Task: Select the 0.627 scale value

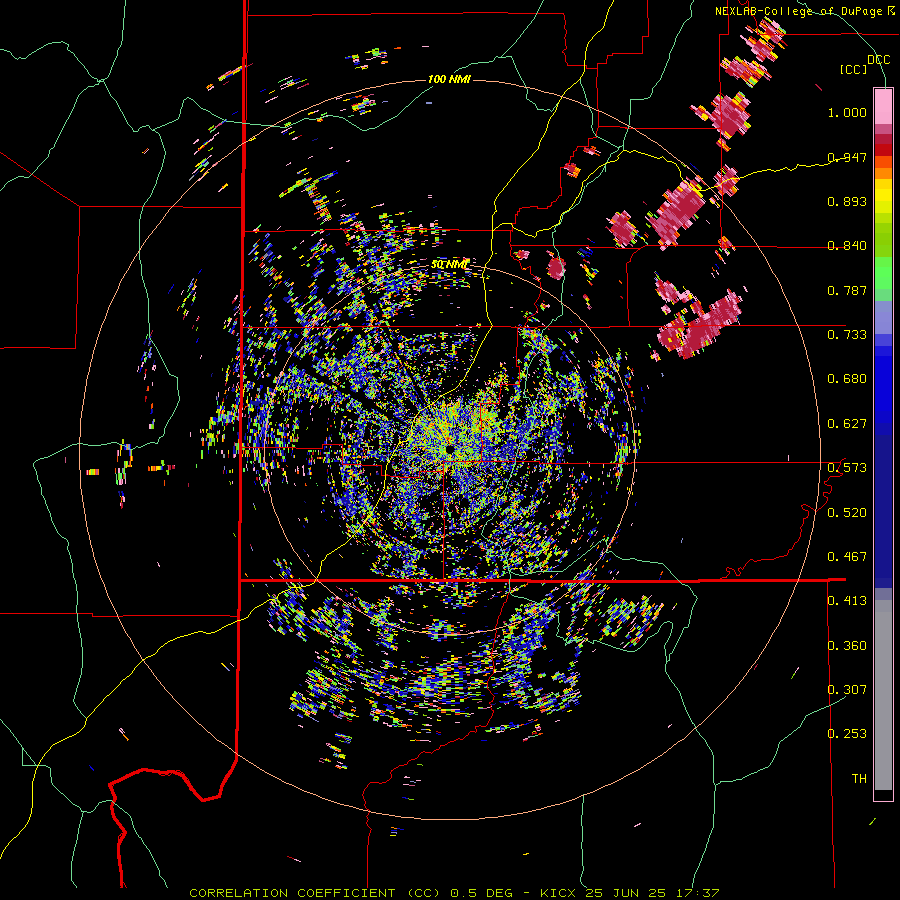Action: point(847,424)
